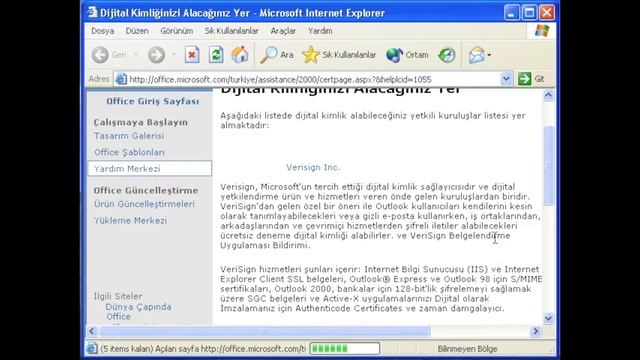Click the vertical scrollbar thumb

click(548, 165)
